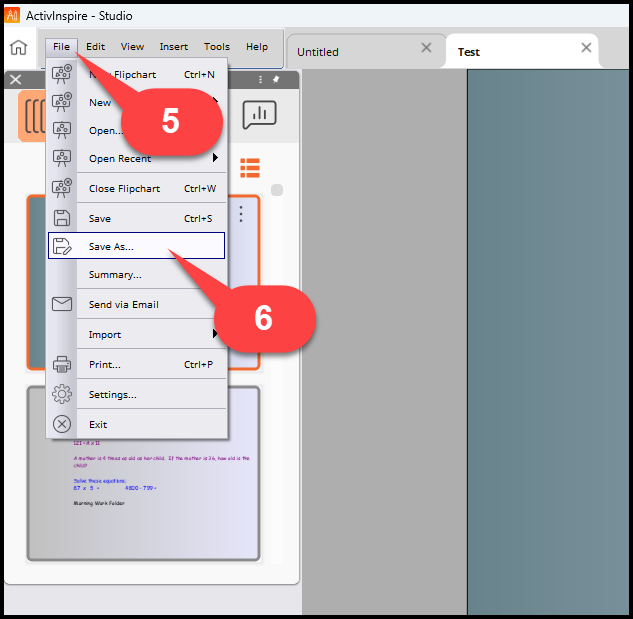Viewport: 633px width, 619px height.
Task: Click the Print printer icon
Action: pyautogui.click(x=62, y=364)
